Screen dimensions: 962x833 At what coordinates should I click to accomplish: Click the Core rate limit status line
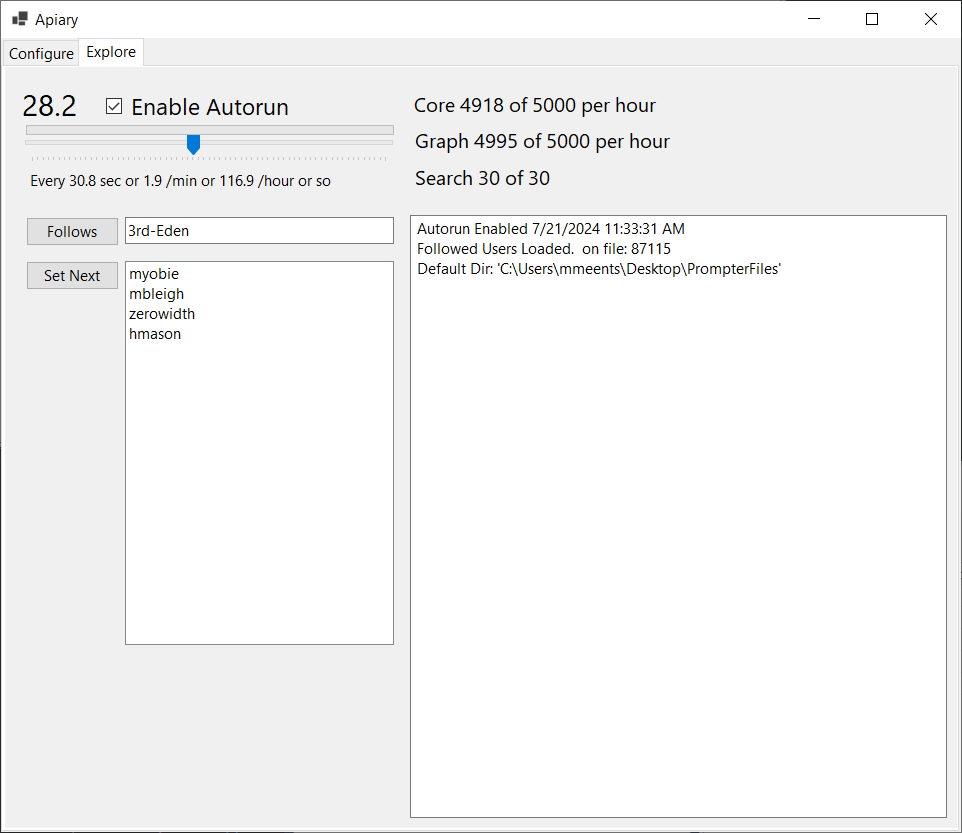534,105
